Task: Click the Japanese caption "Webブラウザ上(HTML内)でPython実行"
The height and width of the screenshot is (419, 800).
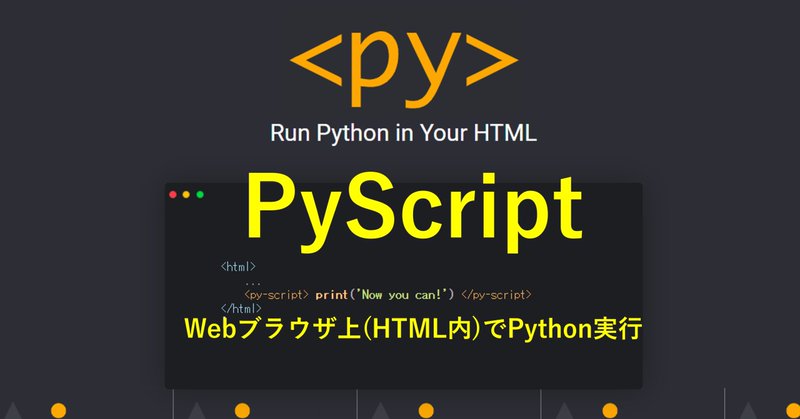Action: click(413, 329)
